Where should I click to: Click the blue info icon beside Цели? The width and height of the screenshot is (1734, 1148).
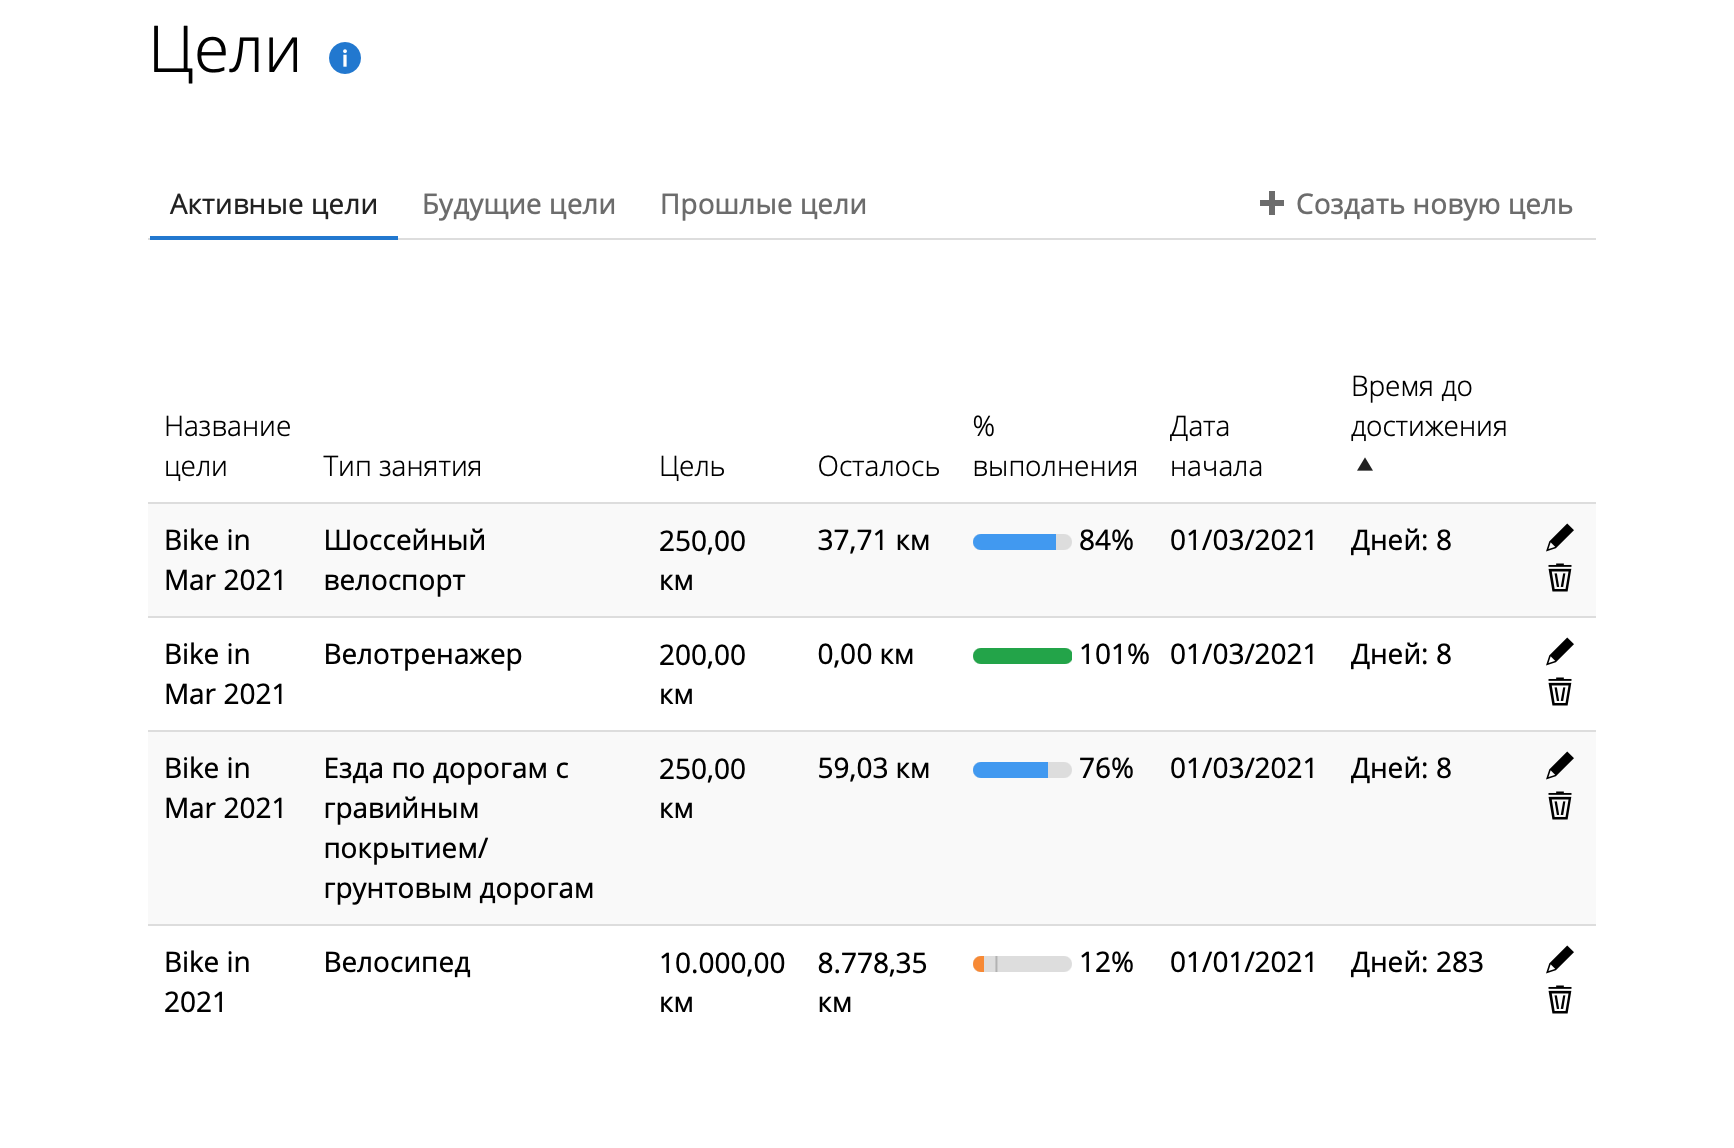pyautogui.click(x=345, y=58)
